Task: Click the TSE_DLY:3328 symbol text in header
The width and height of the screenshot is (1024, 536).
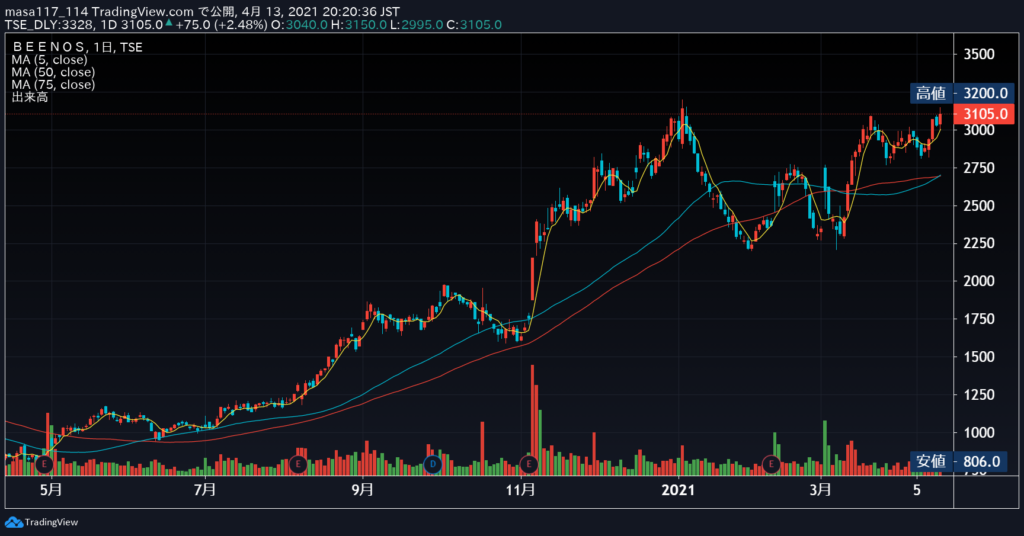Action: (49, 25)
